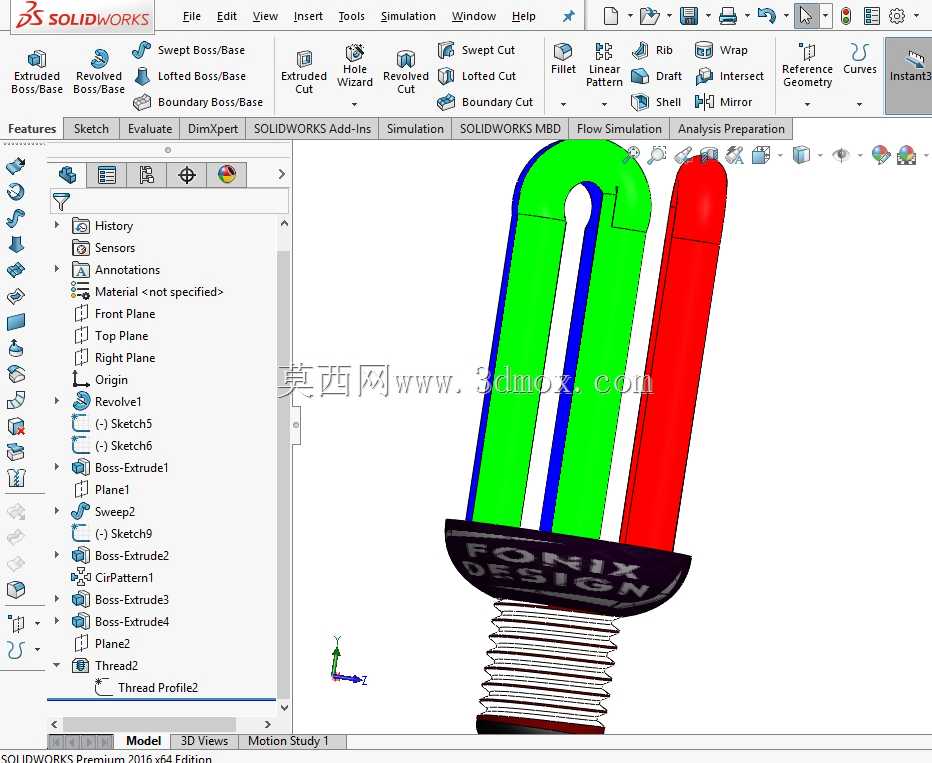Select the Rib tool
932x763 pixels.
[x=652, y=50]
